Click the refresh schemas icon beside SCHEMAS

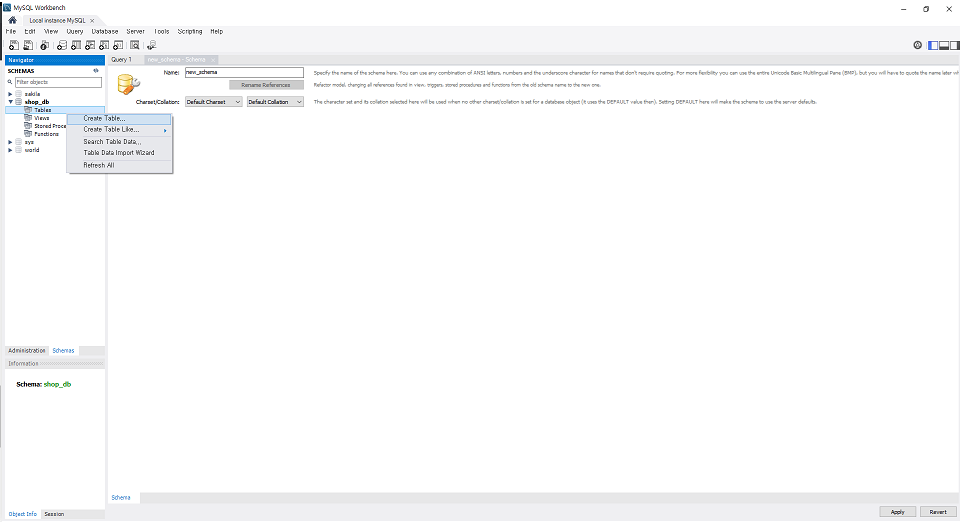96,71
